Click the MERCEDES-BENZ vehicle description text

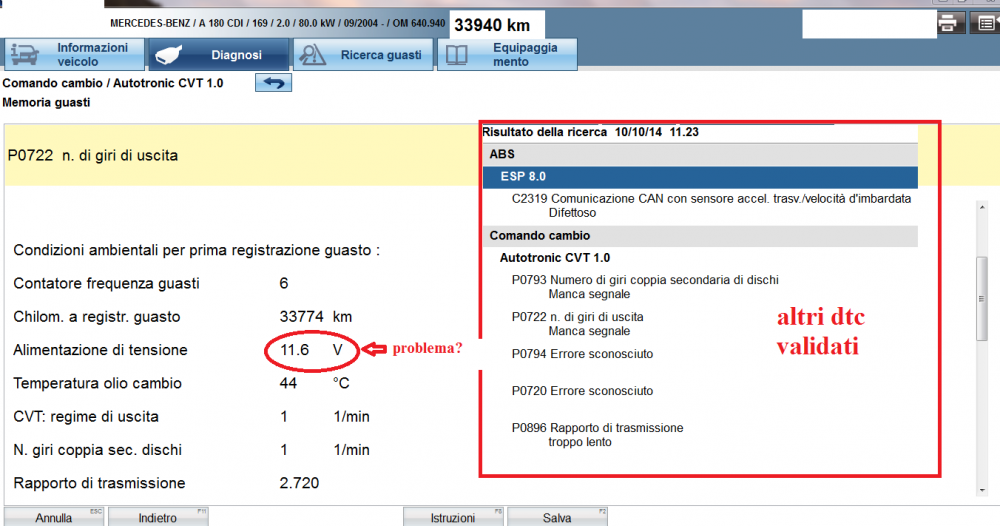[277, 24]
